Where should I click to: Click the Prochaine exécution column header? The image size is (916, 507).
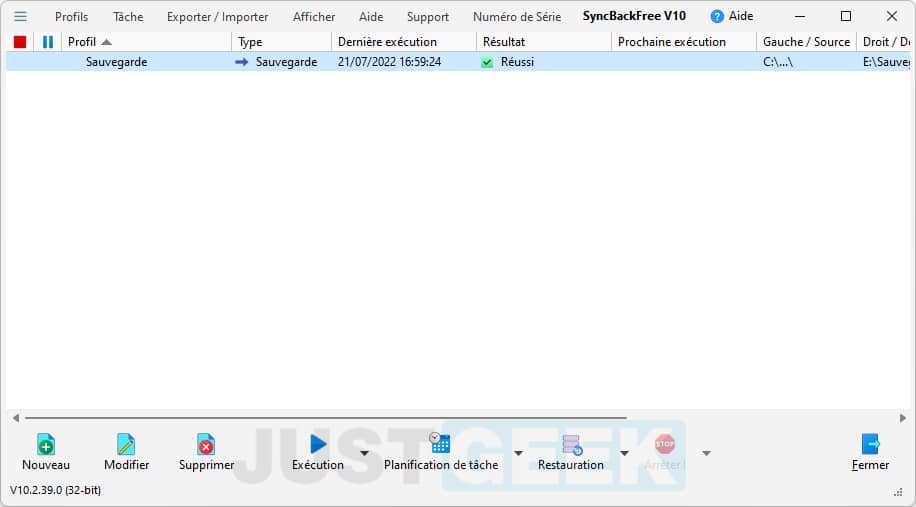(684, 42)
